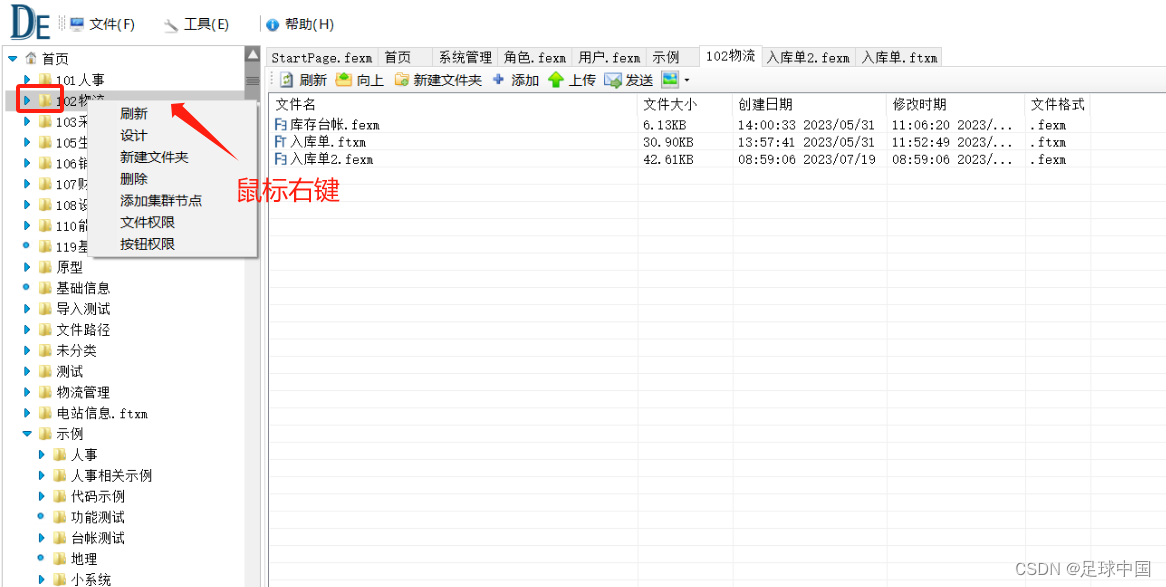Click the blue plus 添加 toolbar icon
Image resolution: width=1166 pixels, height=587 pixels.
point(497,79)
